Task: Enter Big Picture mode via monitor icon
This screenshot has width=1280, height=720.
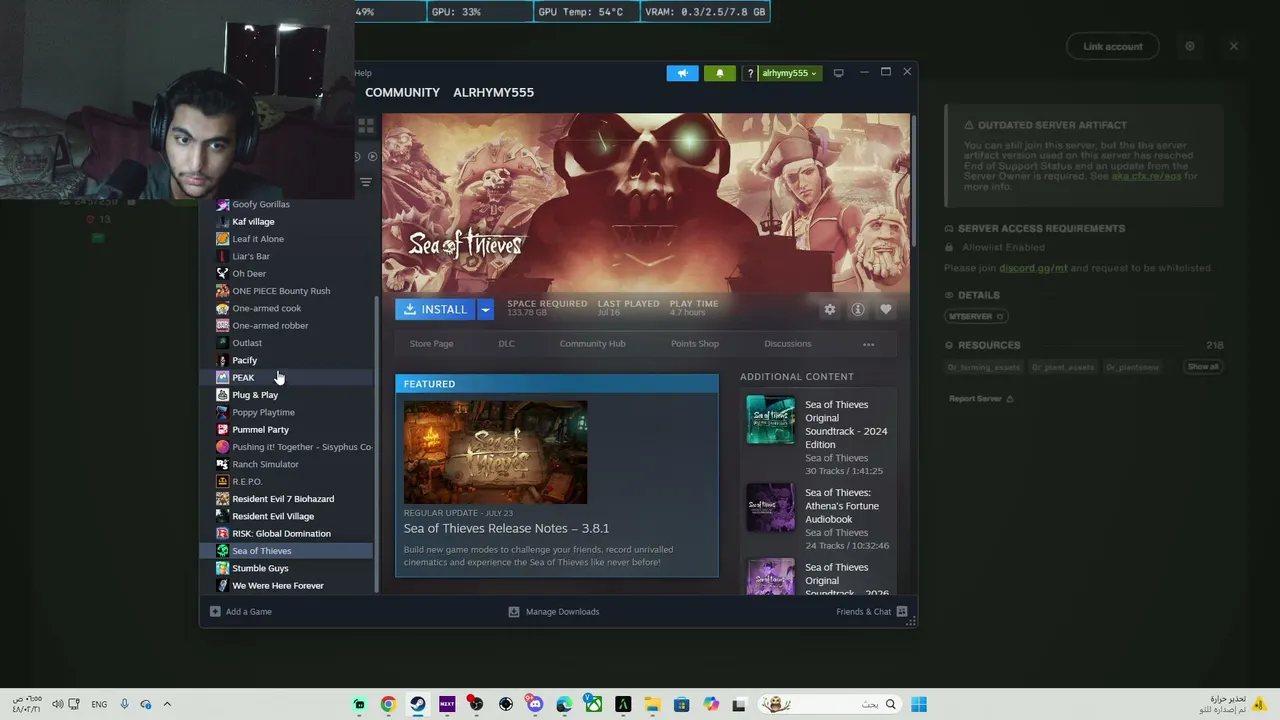Action: coord(838,73)
